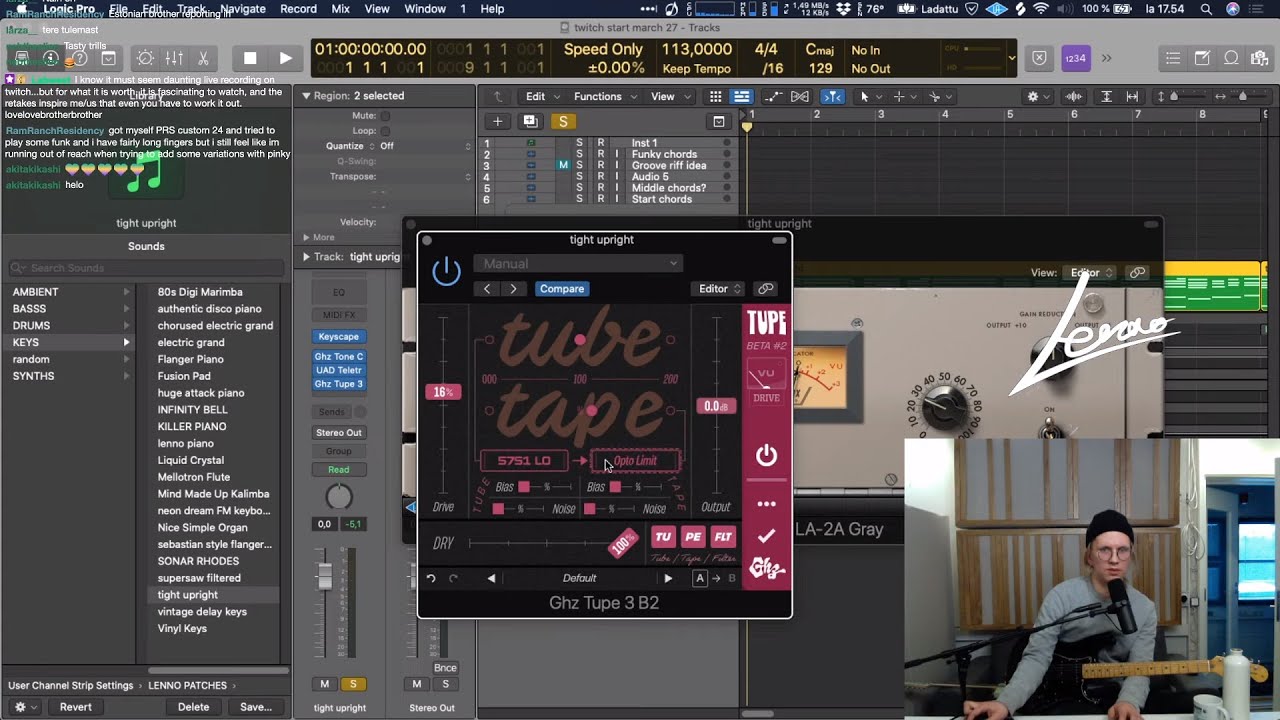This screenshot has height=720, width=1280.
Task: Click the VU Drive meter button
Action: point(766,384)
